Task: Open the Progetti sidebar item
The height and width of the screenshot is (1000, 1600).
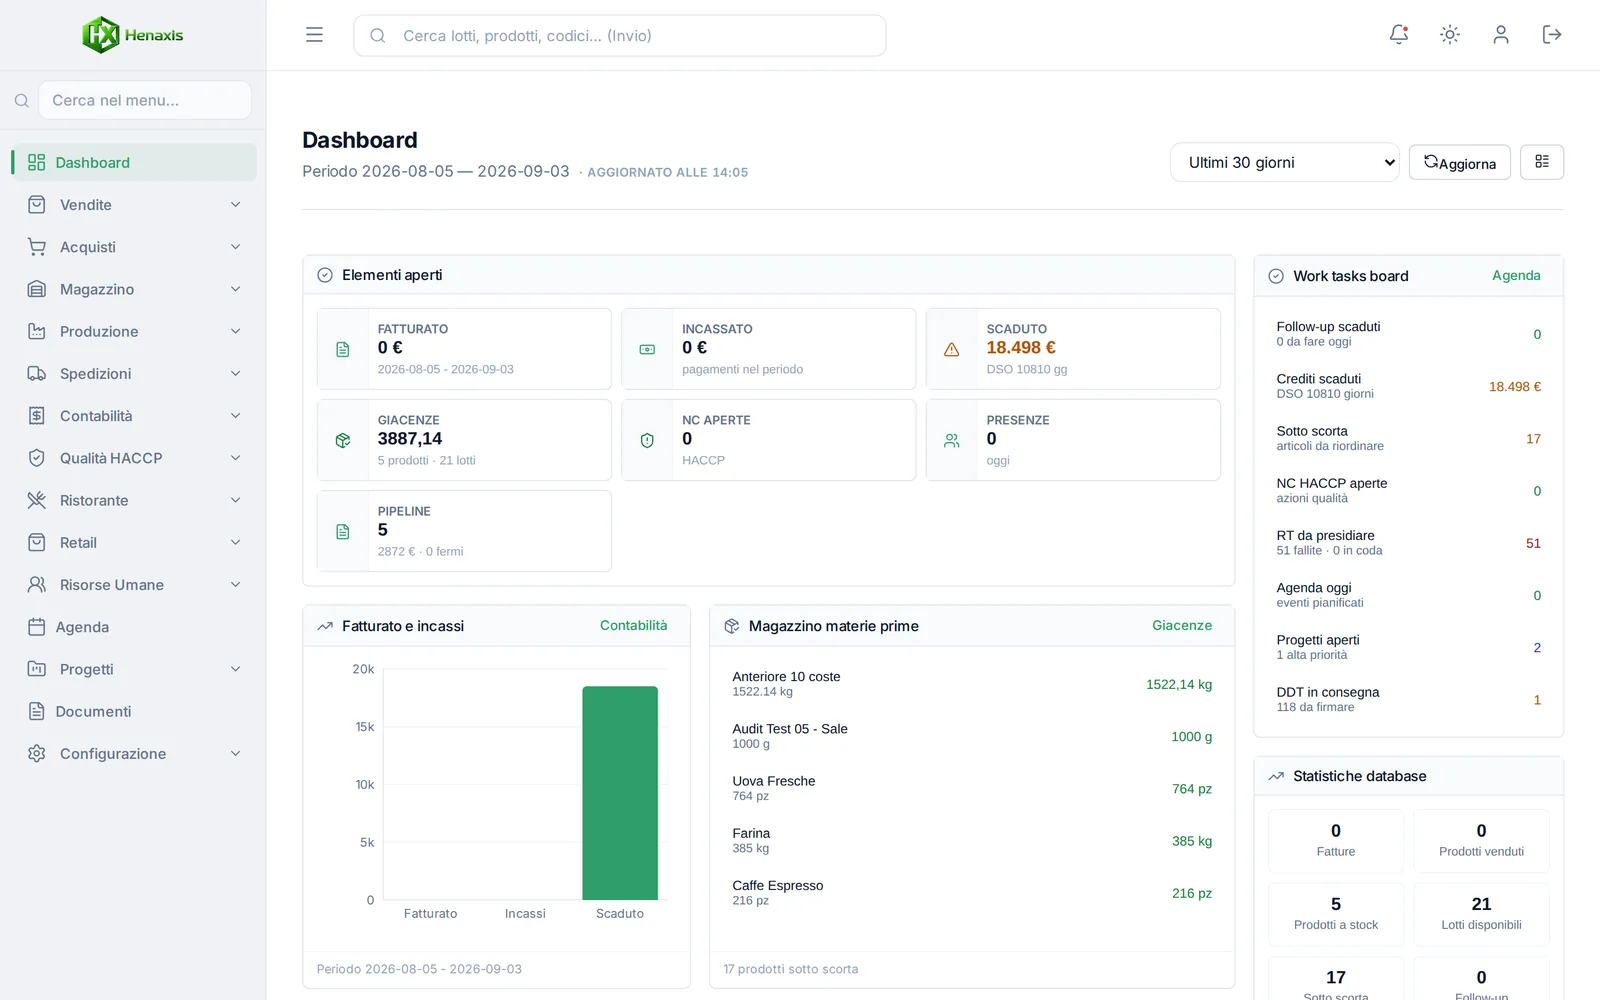Action: pos(134,669)
